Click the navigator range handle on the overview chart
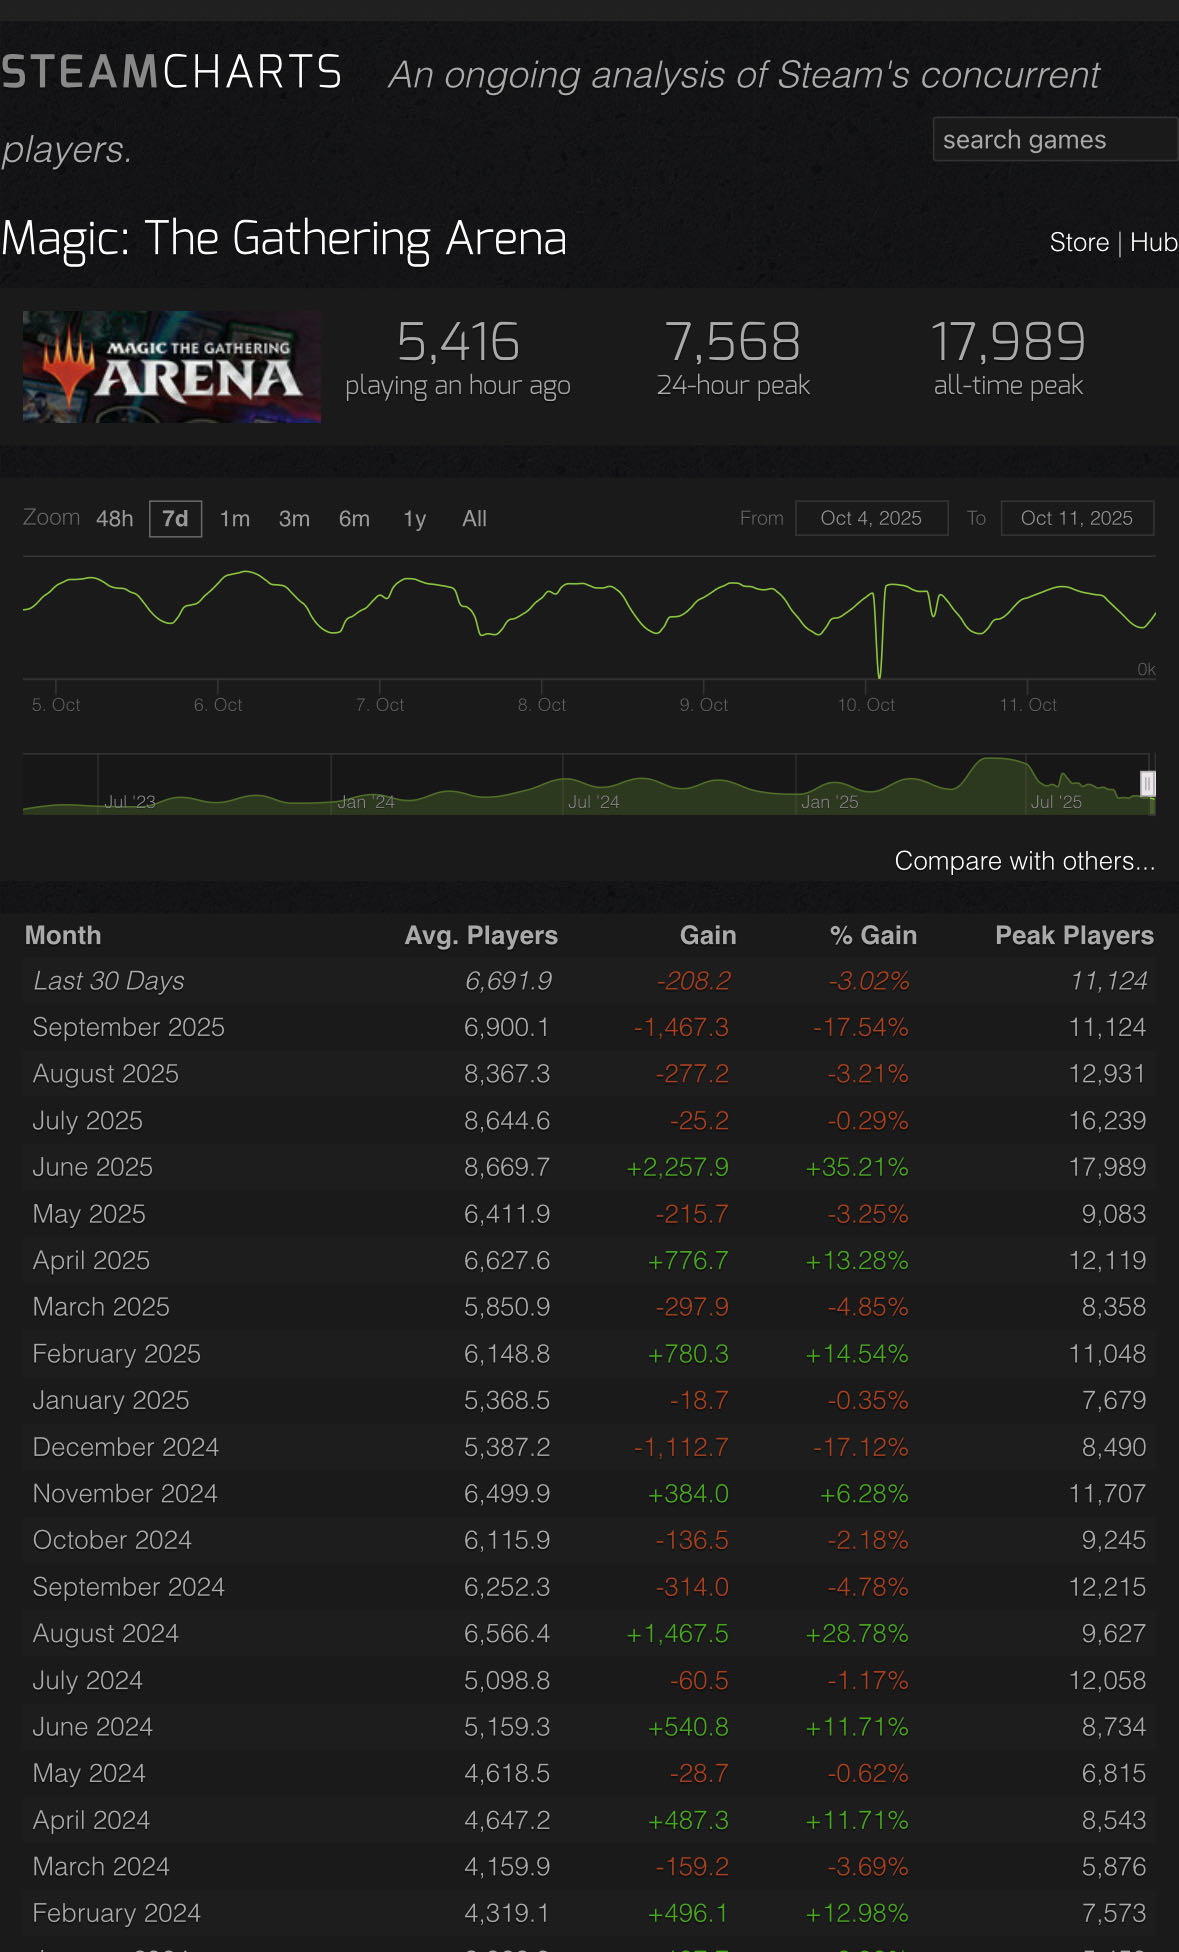This screenshot has height=1952, width=1179. (x=1148, y=784)
